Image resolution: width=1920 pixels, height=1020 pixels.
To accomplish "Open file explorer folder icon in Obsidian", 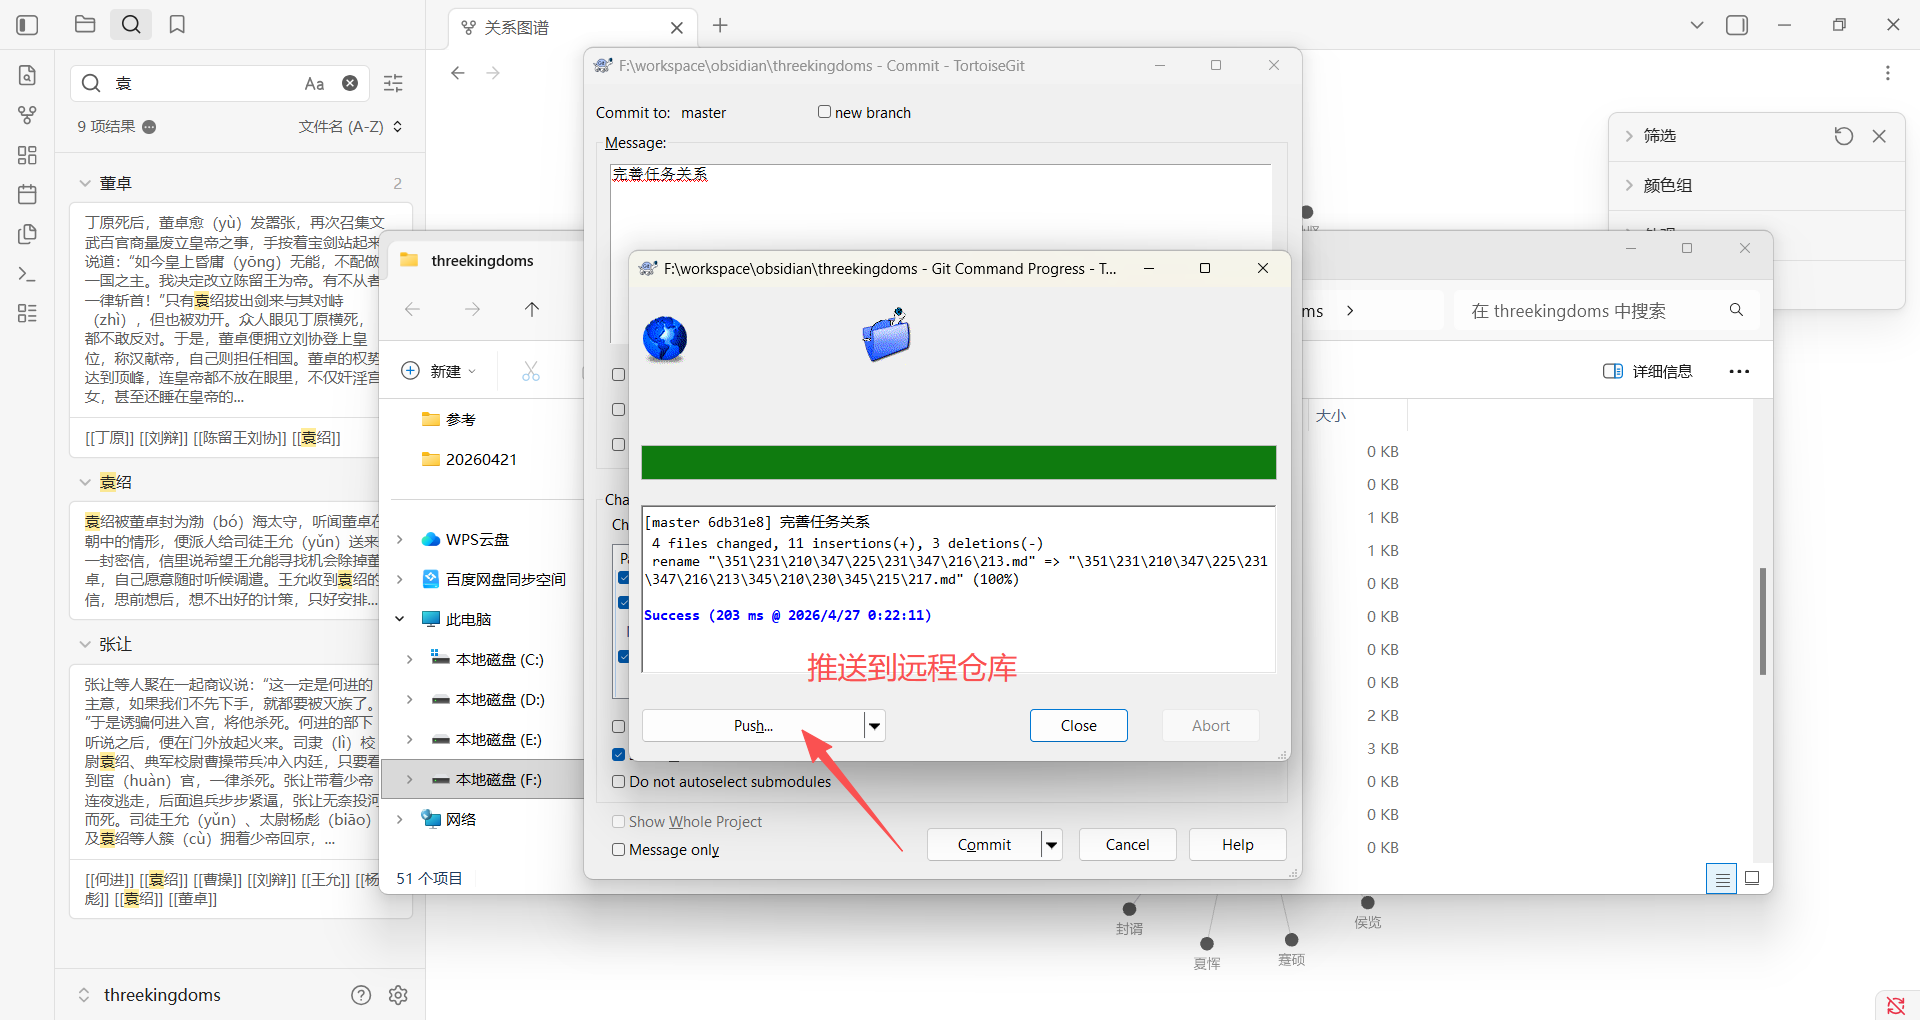I will [x=85, y=24].
